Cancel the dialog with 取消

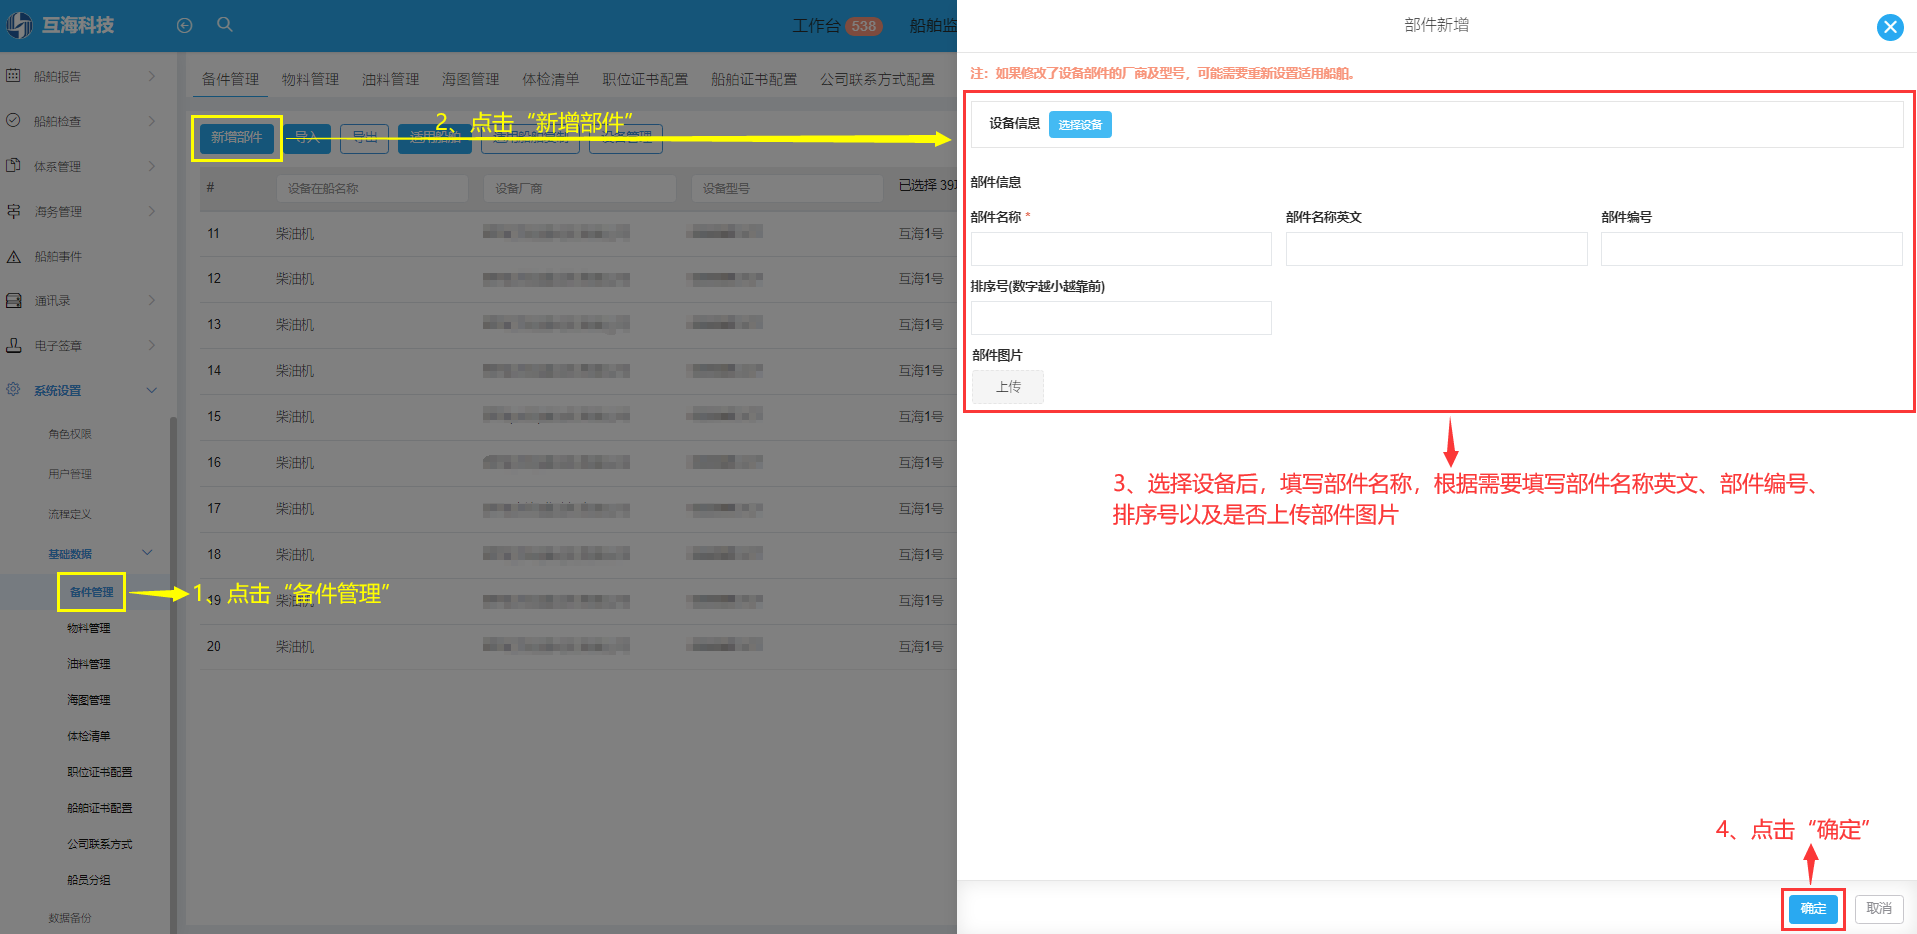click(1879, 908)
